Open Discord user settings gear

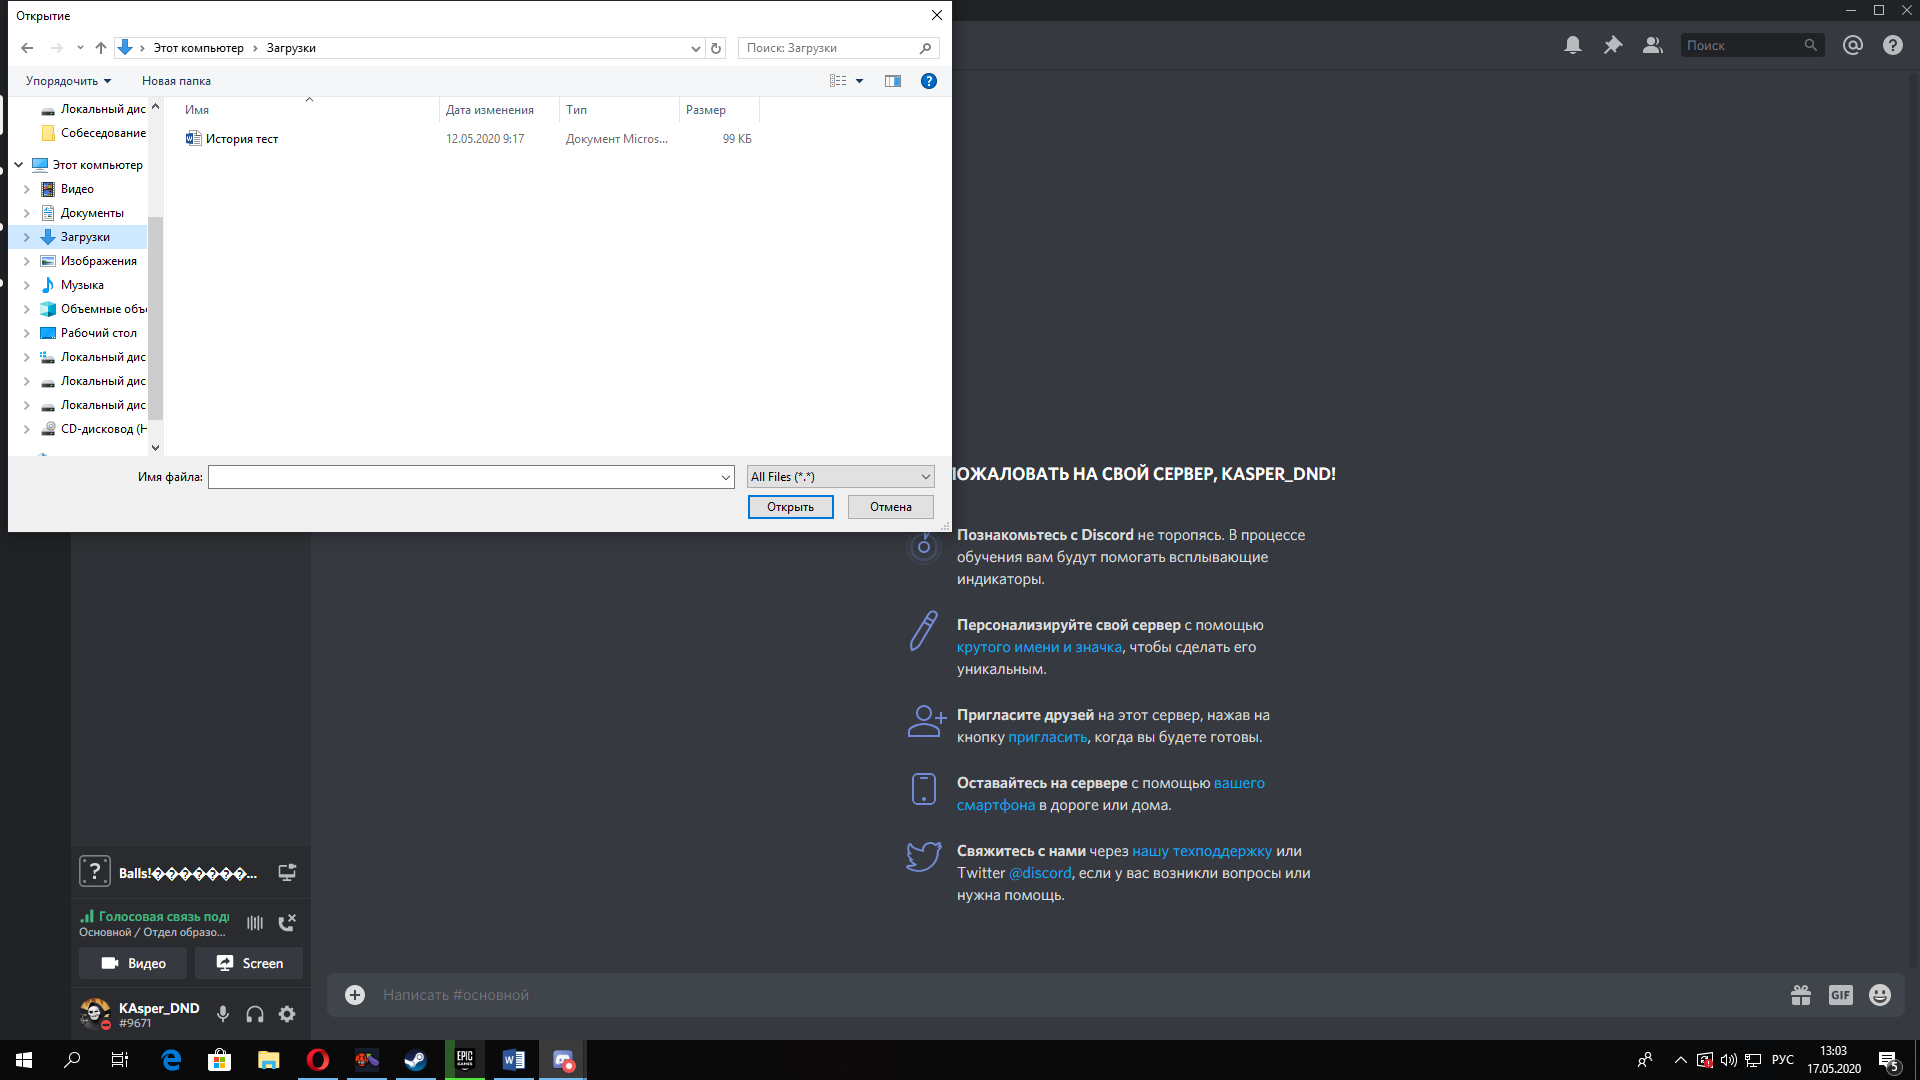click(287, 1014)
